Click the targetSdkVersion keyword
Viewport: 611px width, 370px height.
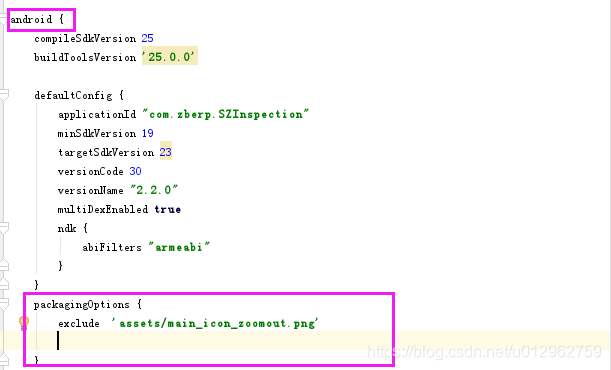click(106, 153)
